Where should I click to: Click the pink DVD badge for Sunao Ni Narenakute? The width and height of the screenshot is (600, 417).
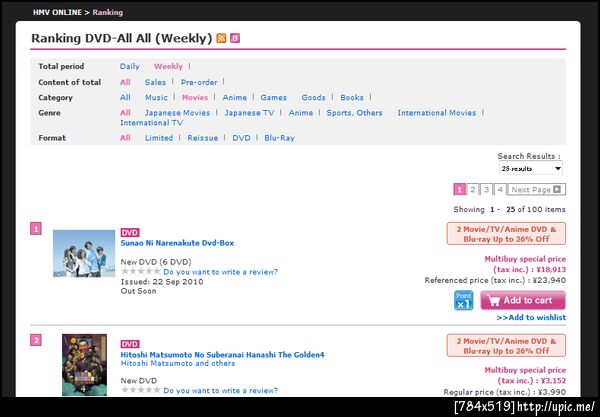130,233
